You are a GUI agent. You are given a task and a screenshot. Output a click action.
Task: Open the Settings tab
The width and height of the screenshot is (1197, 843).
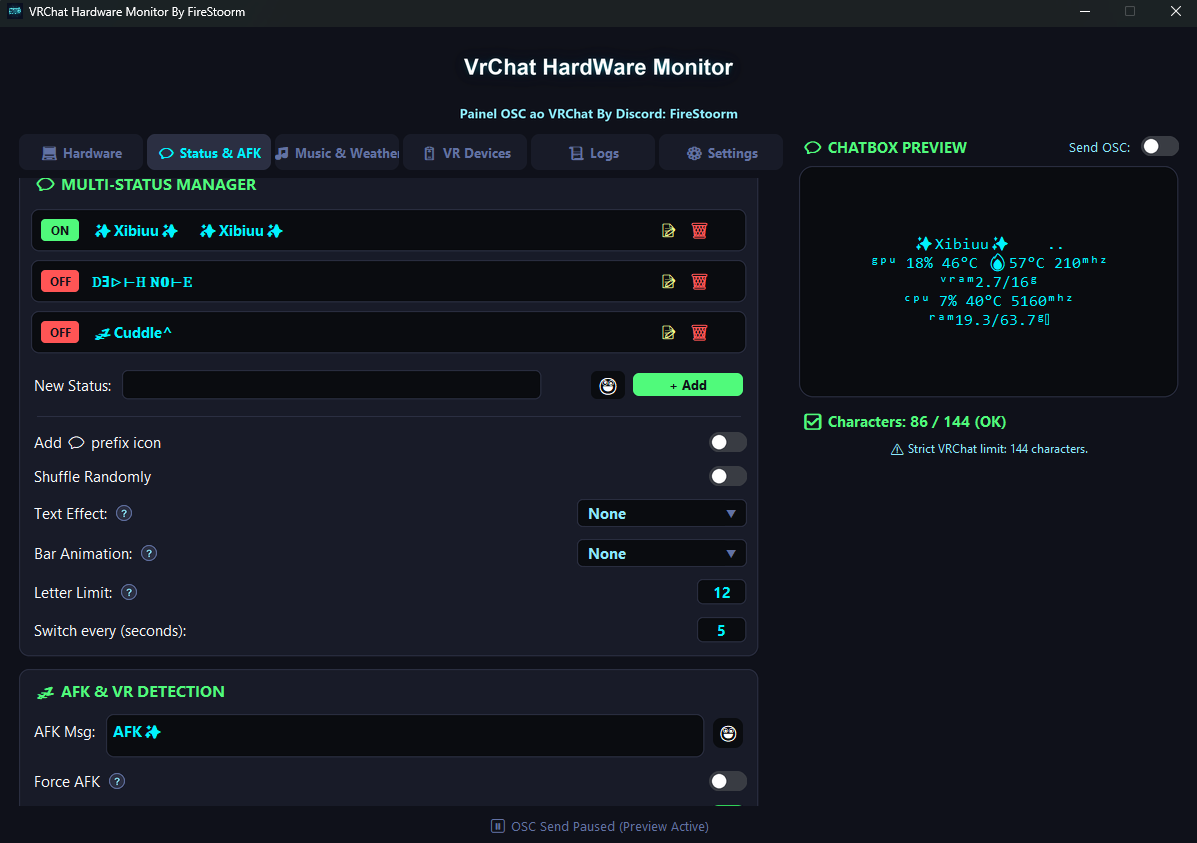[x=721, y=153]
